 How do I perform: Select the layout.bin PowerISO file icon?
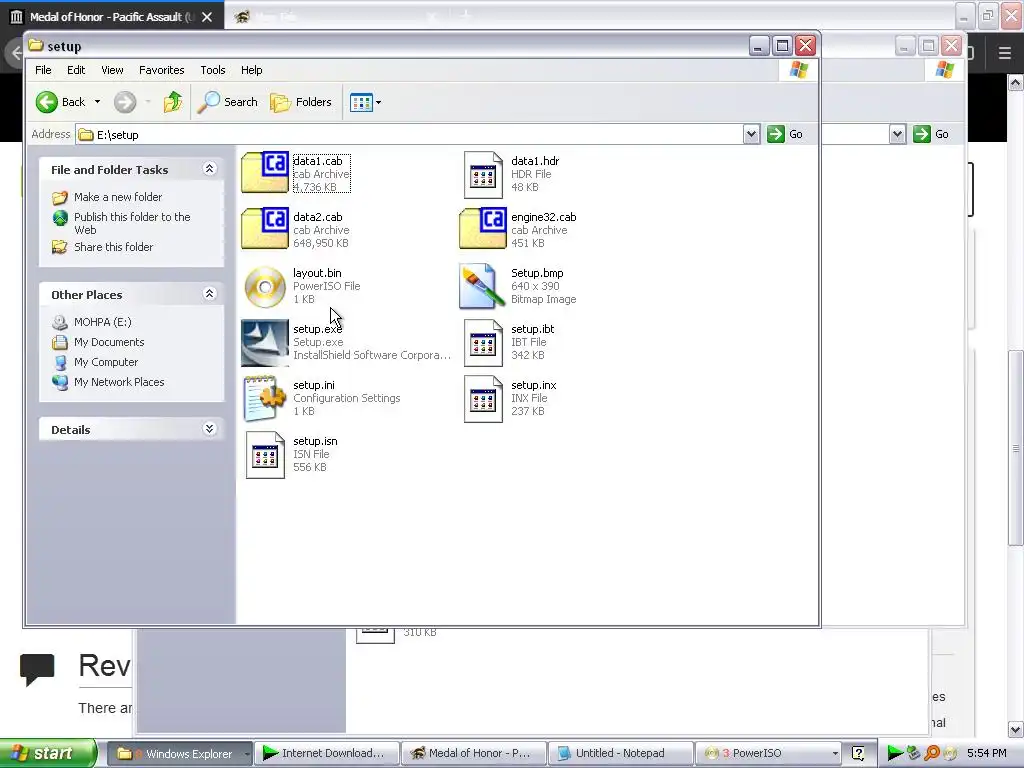(265, 286)
